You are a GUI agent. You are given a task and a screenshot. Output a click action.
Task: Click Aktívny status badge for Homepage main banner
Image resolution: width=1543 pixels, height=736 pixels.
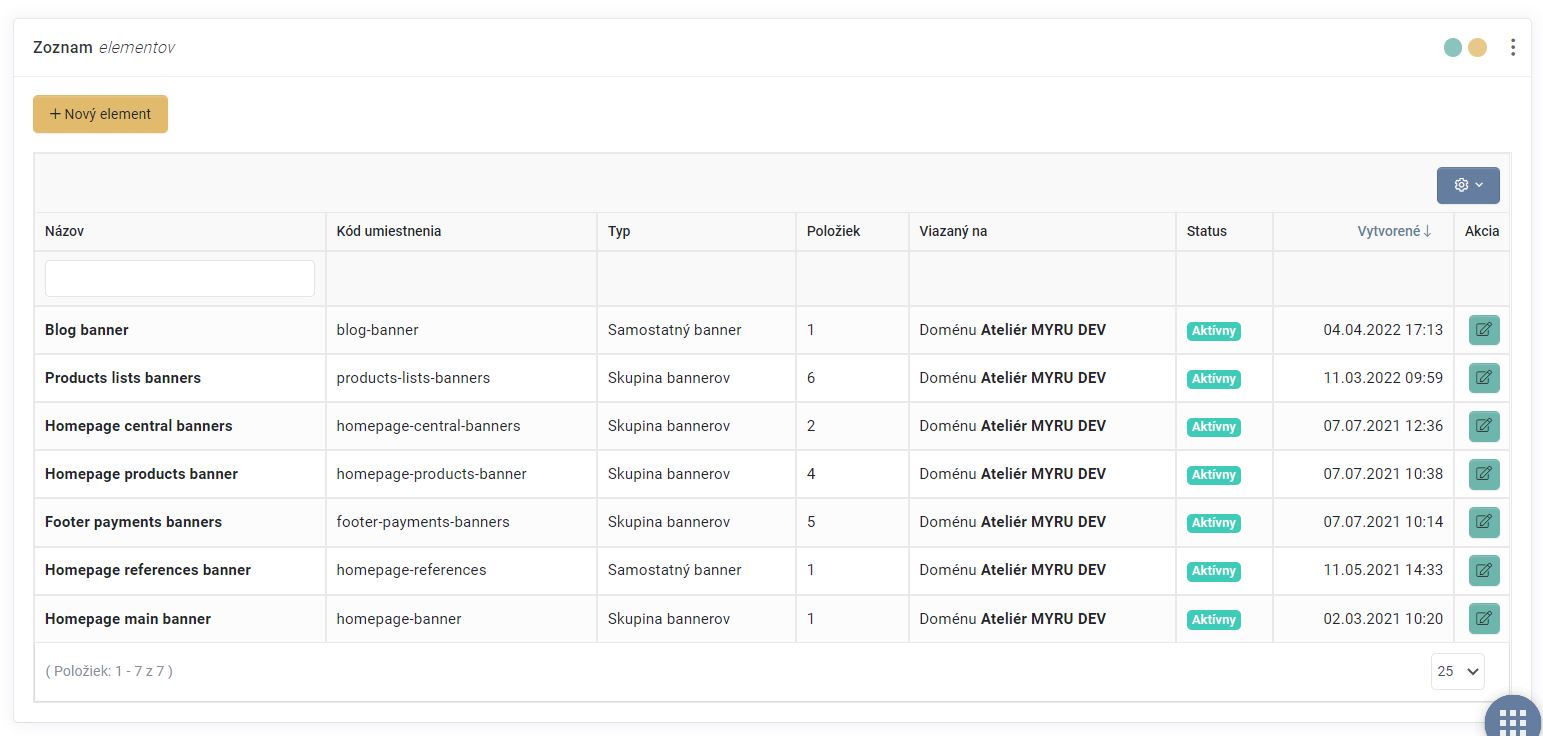[1213, 619]
